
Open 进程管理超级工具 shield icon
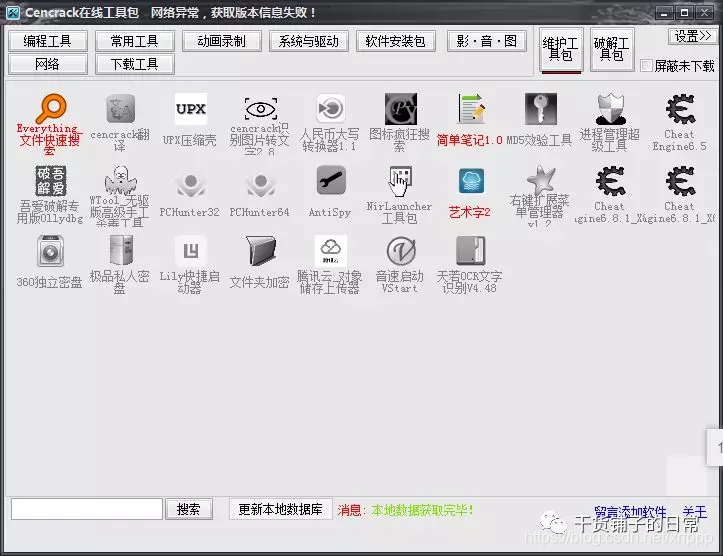[610, 109]
